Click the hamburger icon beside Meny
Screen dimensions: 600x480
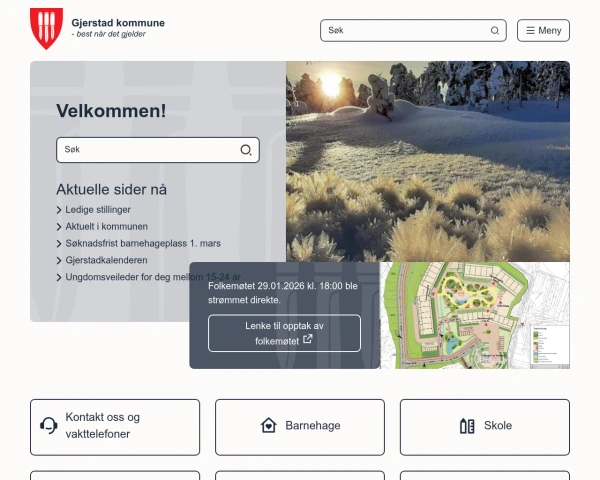530,31
